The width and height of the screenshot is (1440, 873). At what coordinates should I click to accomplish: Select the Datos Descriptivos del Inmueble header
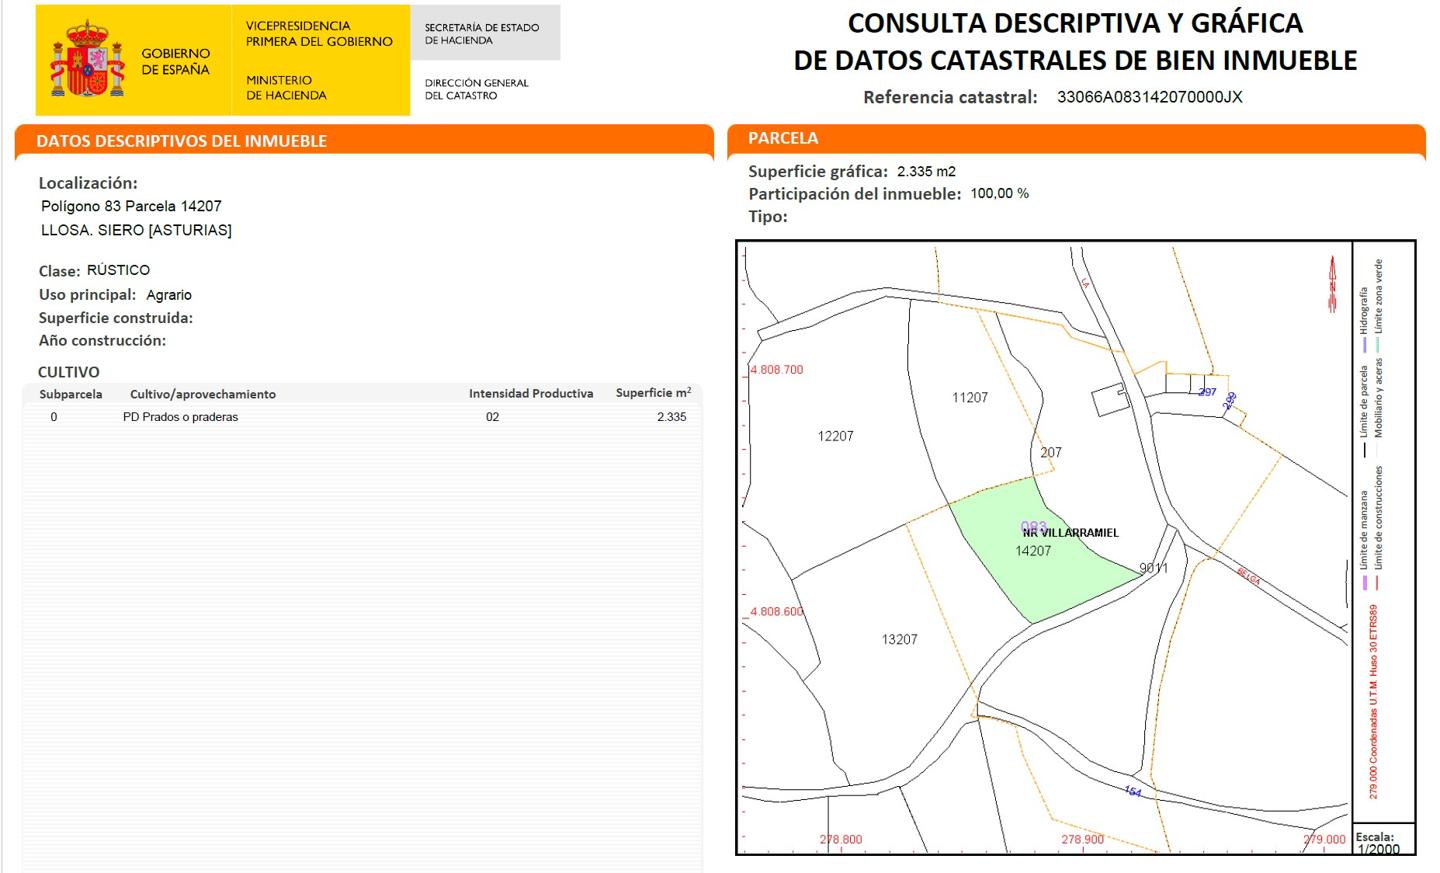click(x=182, y=141)
